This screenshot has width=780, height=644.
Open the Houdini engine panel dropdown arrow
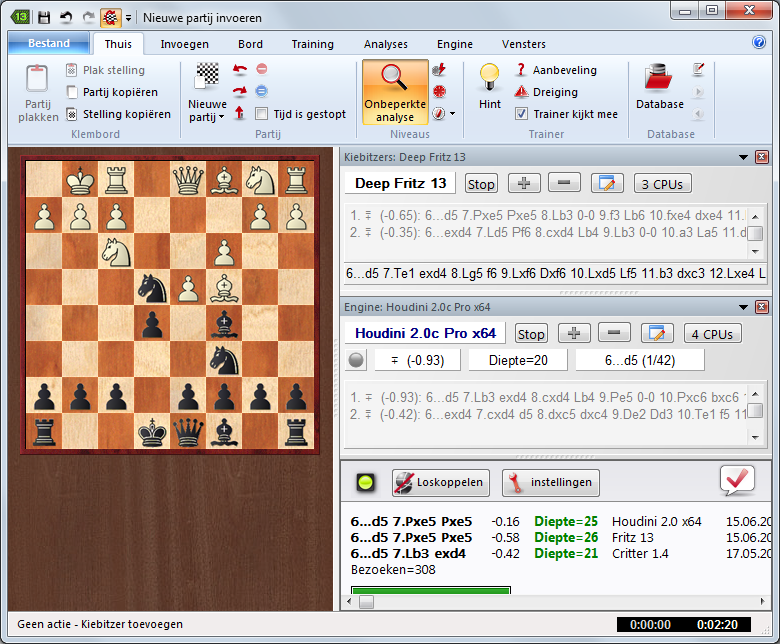[743, 308]
